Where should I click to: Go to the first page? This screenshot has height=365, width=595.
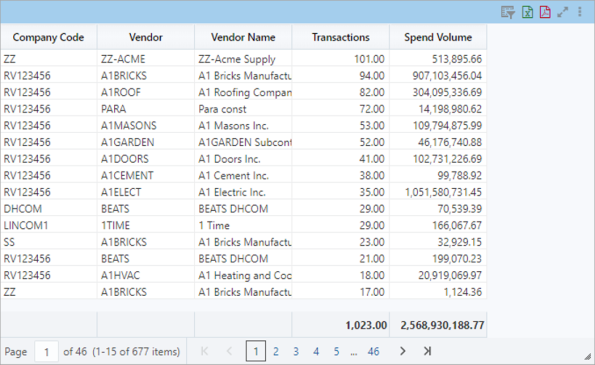click(x=204, y=351)
